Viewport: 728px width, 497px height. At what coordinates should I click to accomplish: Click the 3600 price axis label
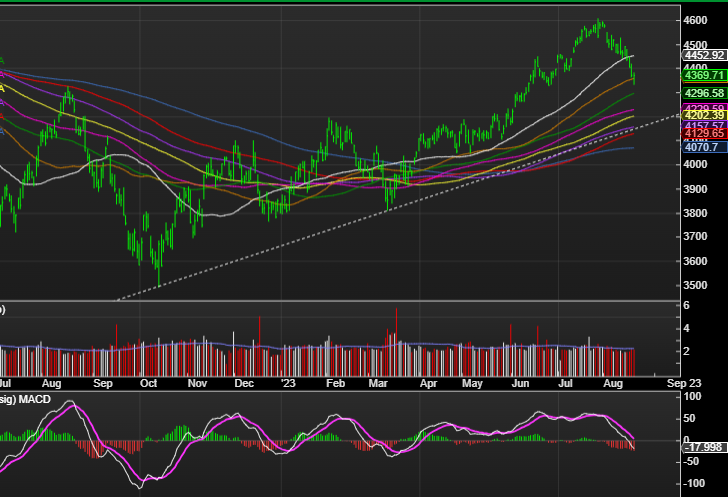click(695, 261)
